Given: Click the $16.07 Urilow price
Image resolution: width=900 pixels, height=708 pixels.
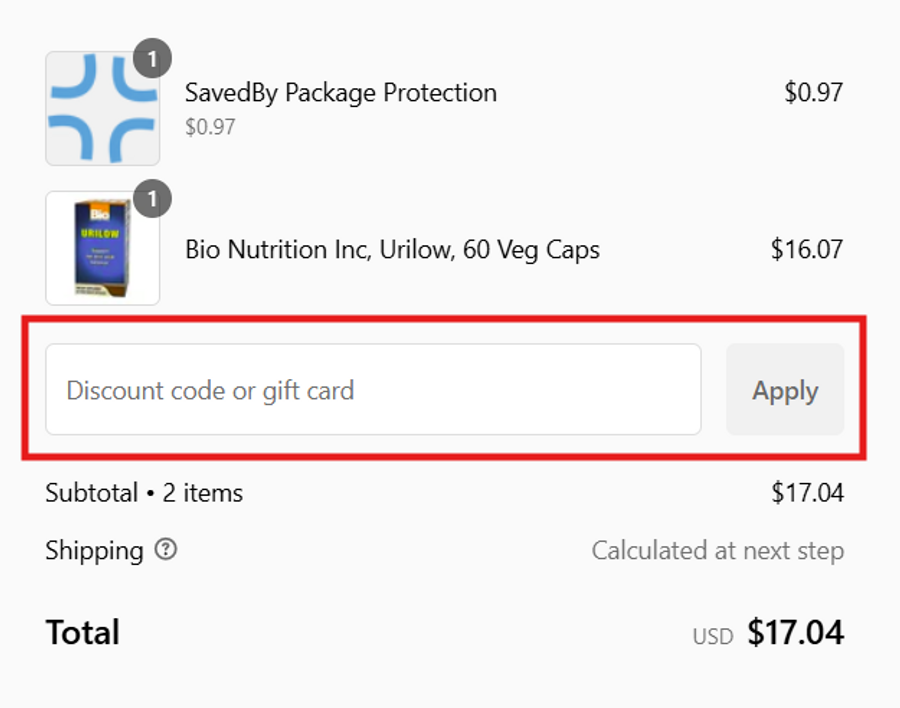Looking at the screenshot, I should [x=806, y=249].
